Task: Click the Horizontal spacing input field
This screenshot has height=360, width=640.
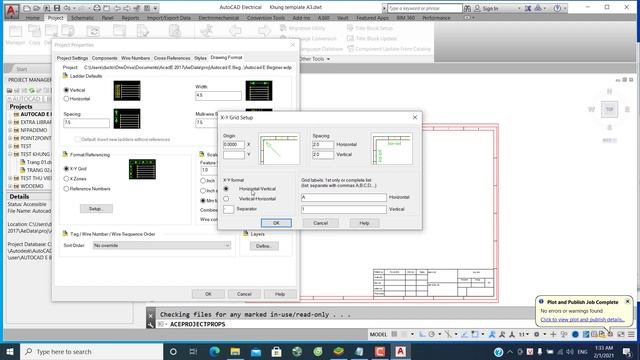Action: 323,144
